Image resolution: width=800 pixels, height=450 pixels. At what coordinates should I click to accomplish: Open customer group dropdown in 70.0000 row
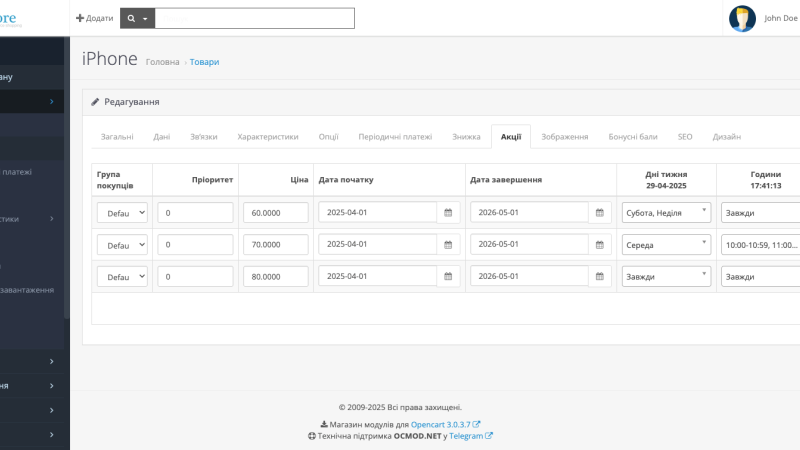[x=122, y=245]
